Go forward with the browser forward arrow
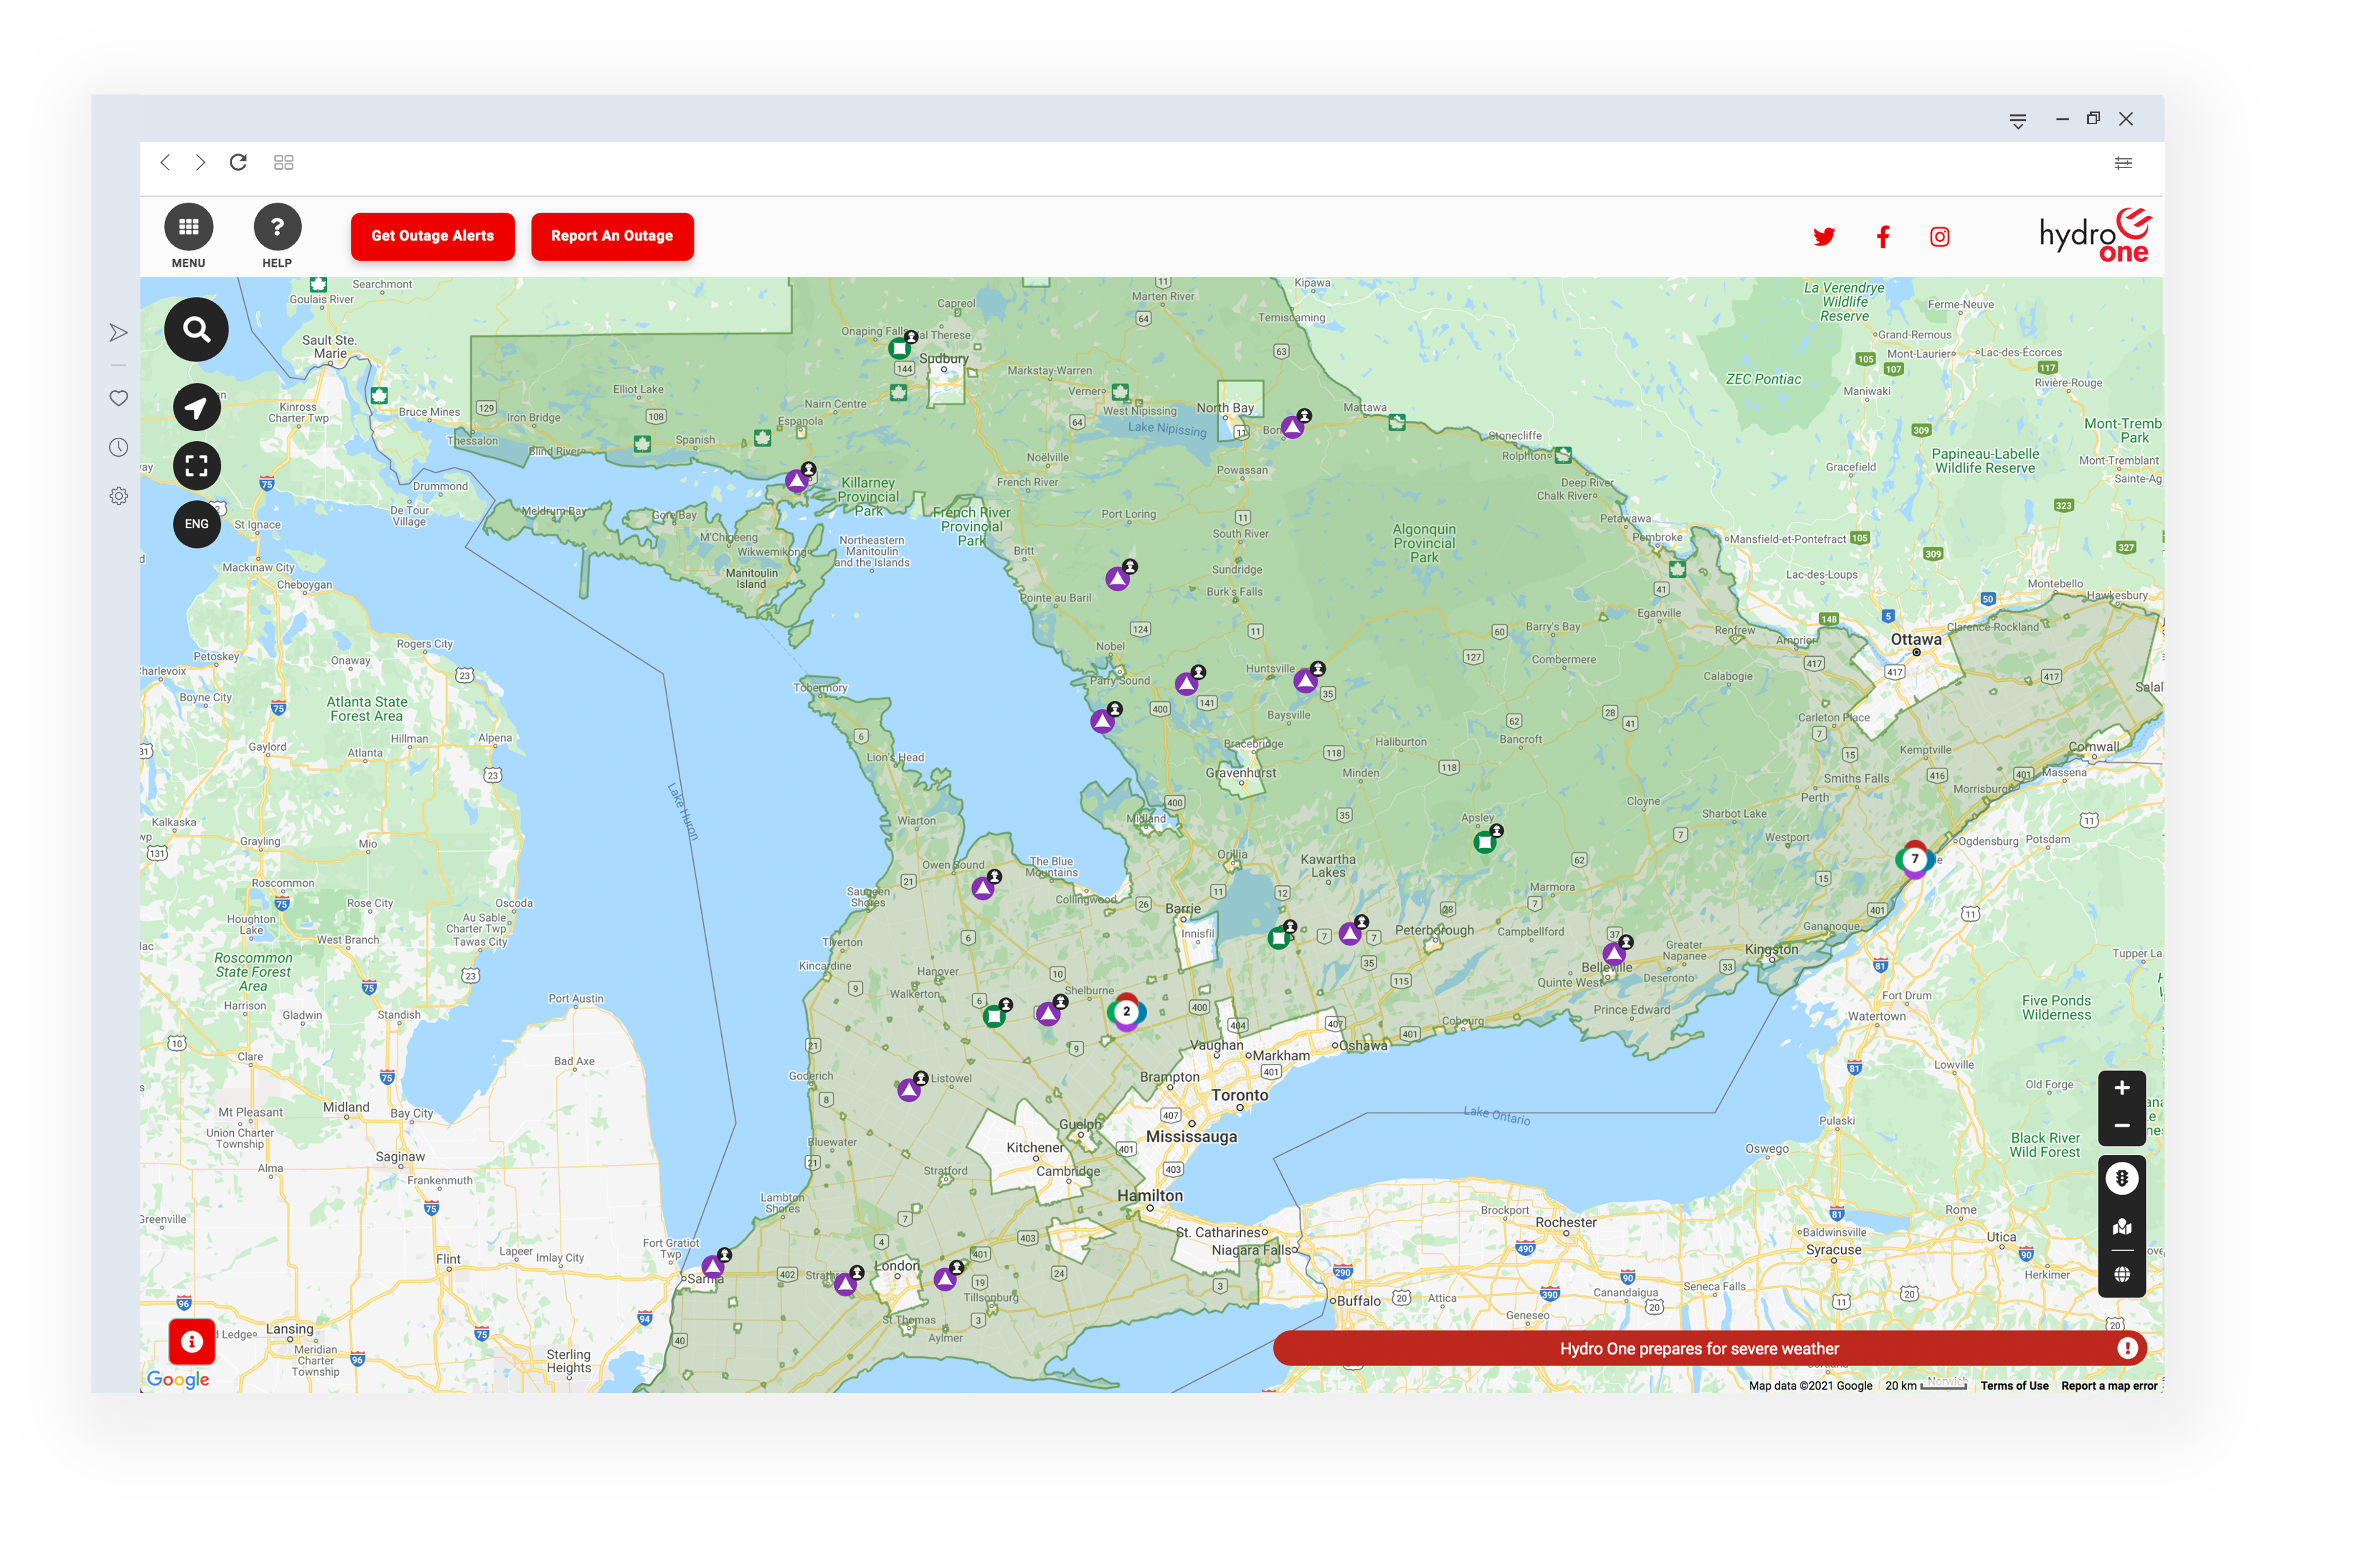The height and width of the screenshot is (1568, 2368). coord(200,162)
